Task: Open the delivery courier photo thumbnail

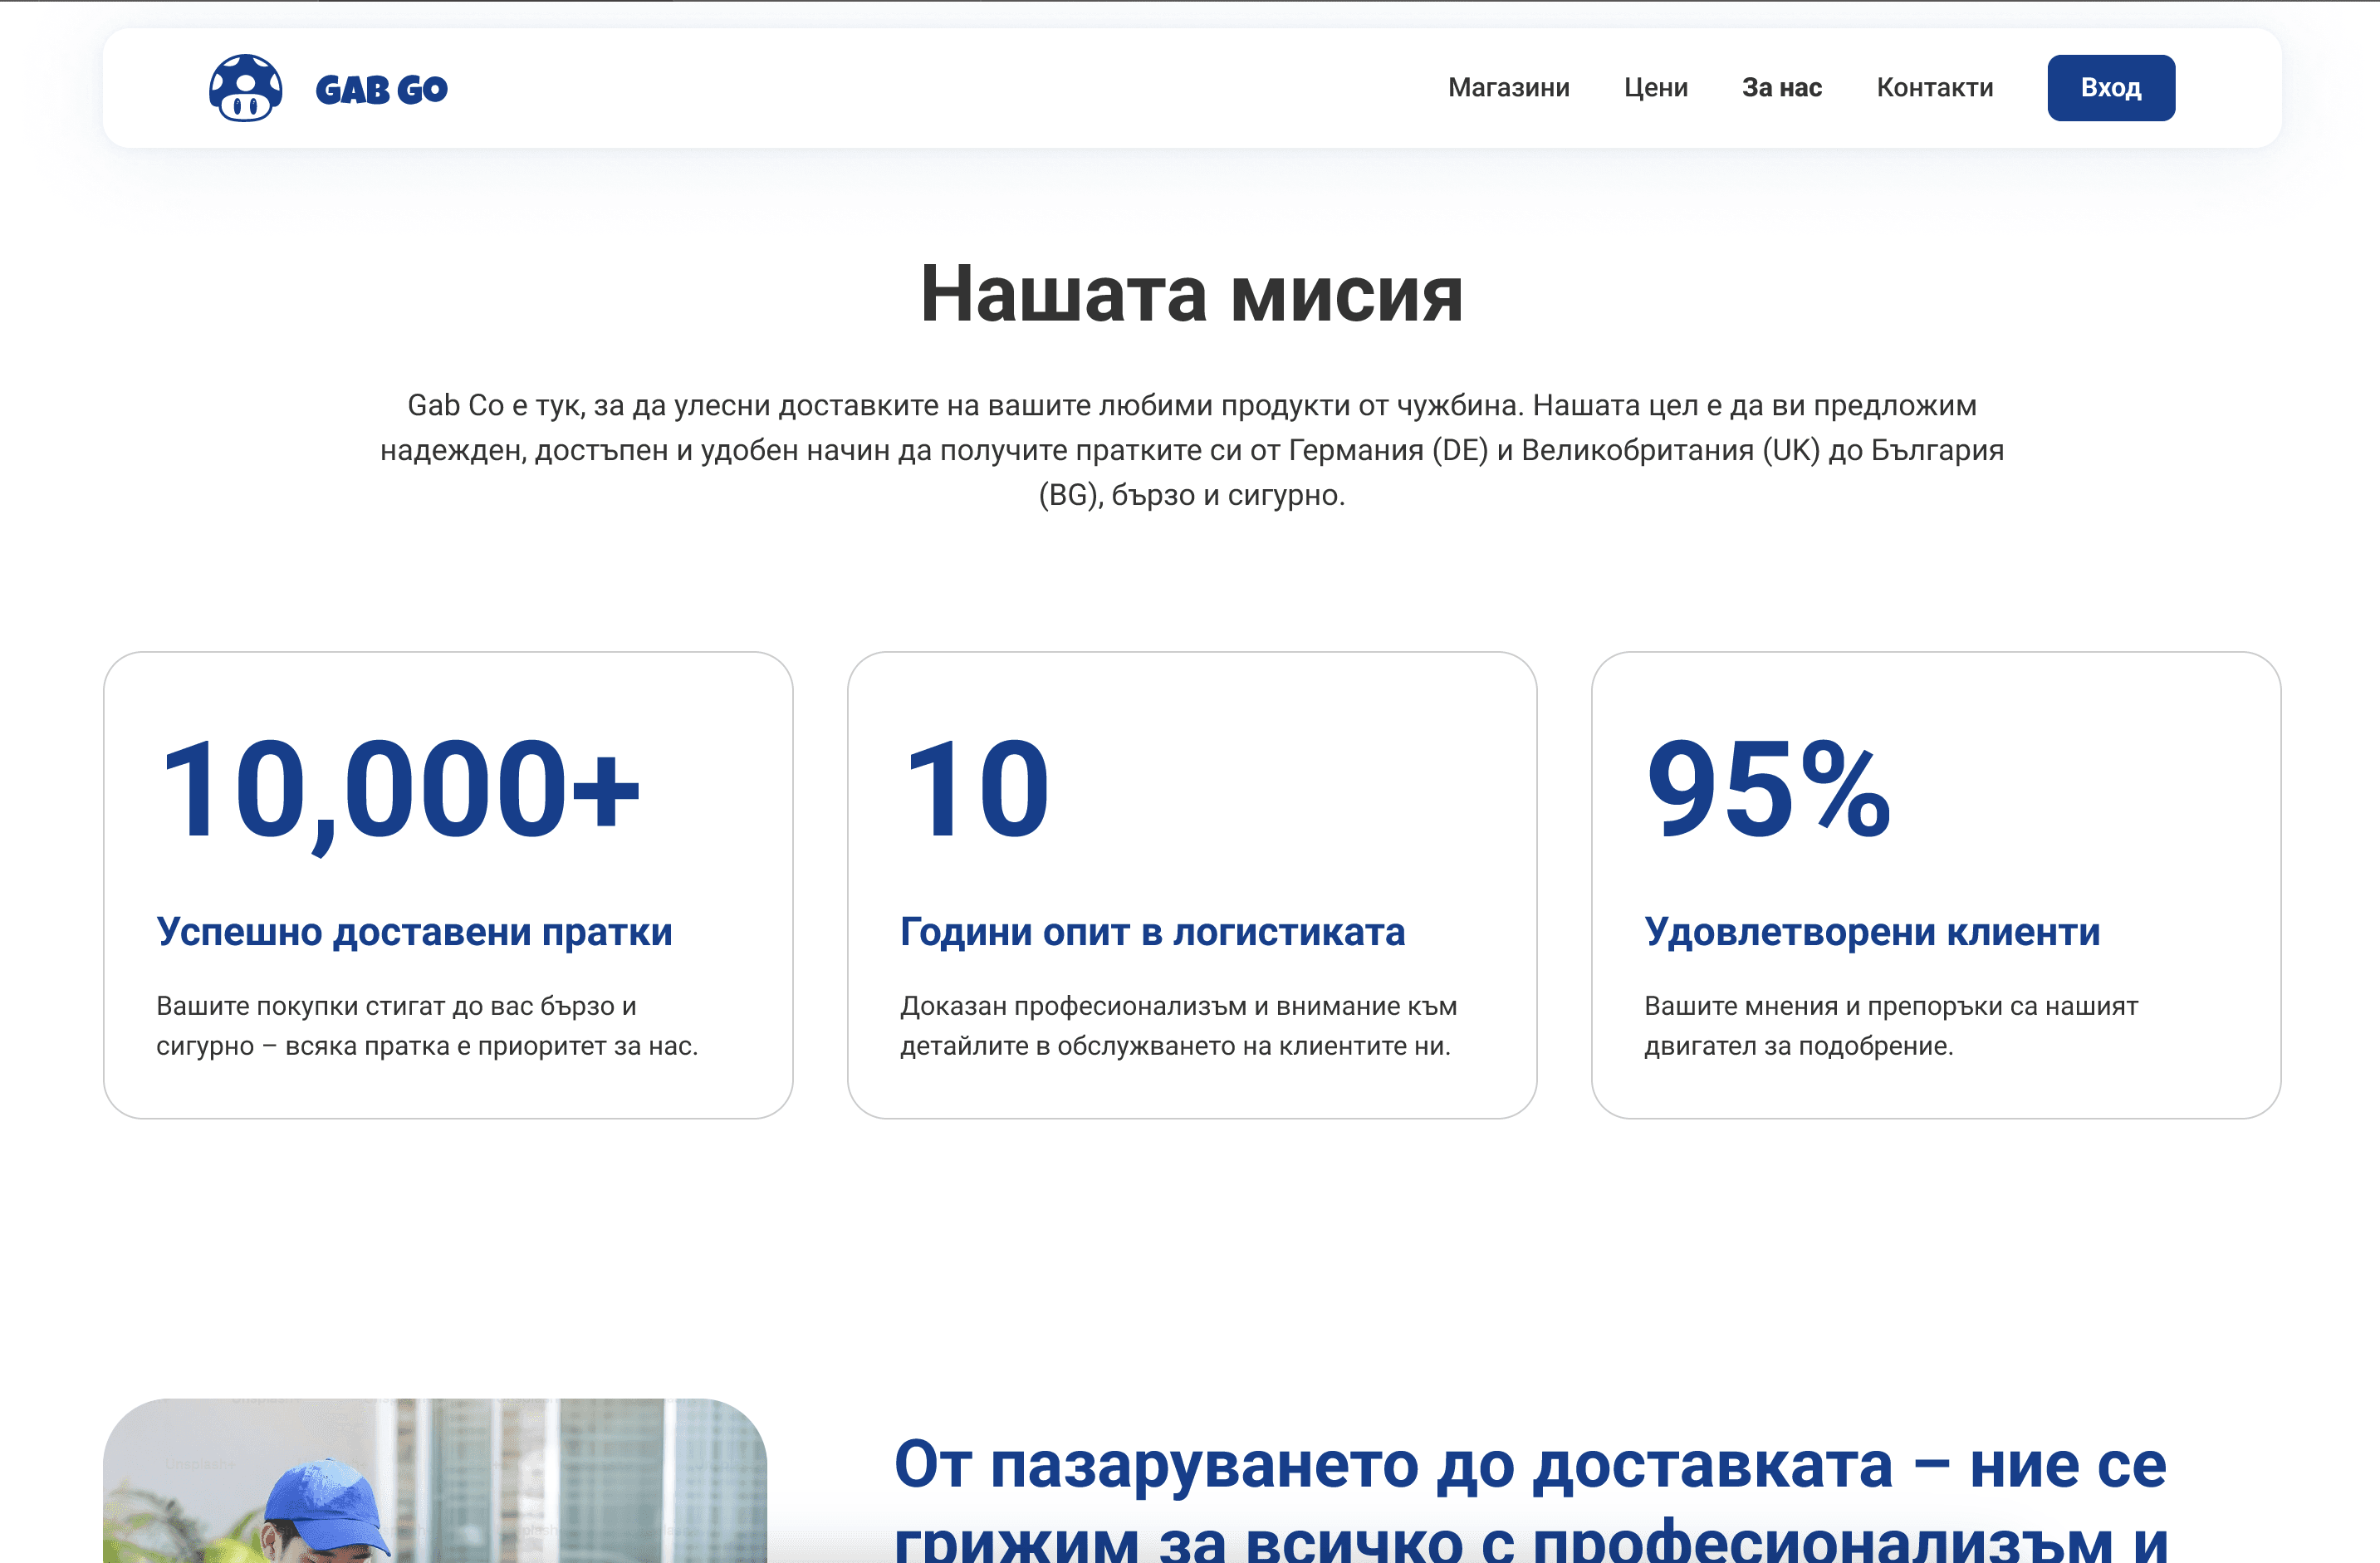Action: pos(435,1480)
